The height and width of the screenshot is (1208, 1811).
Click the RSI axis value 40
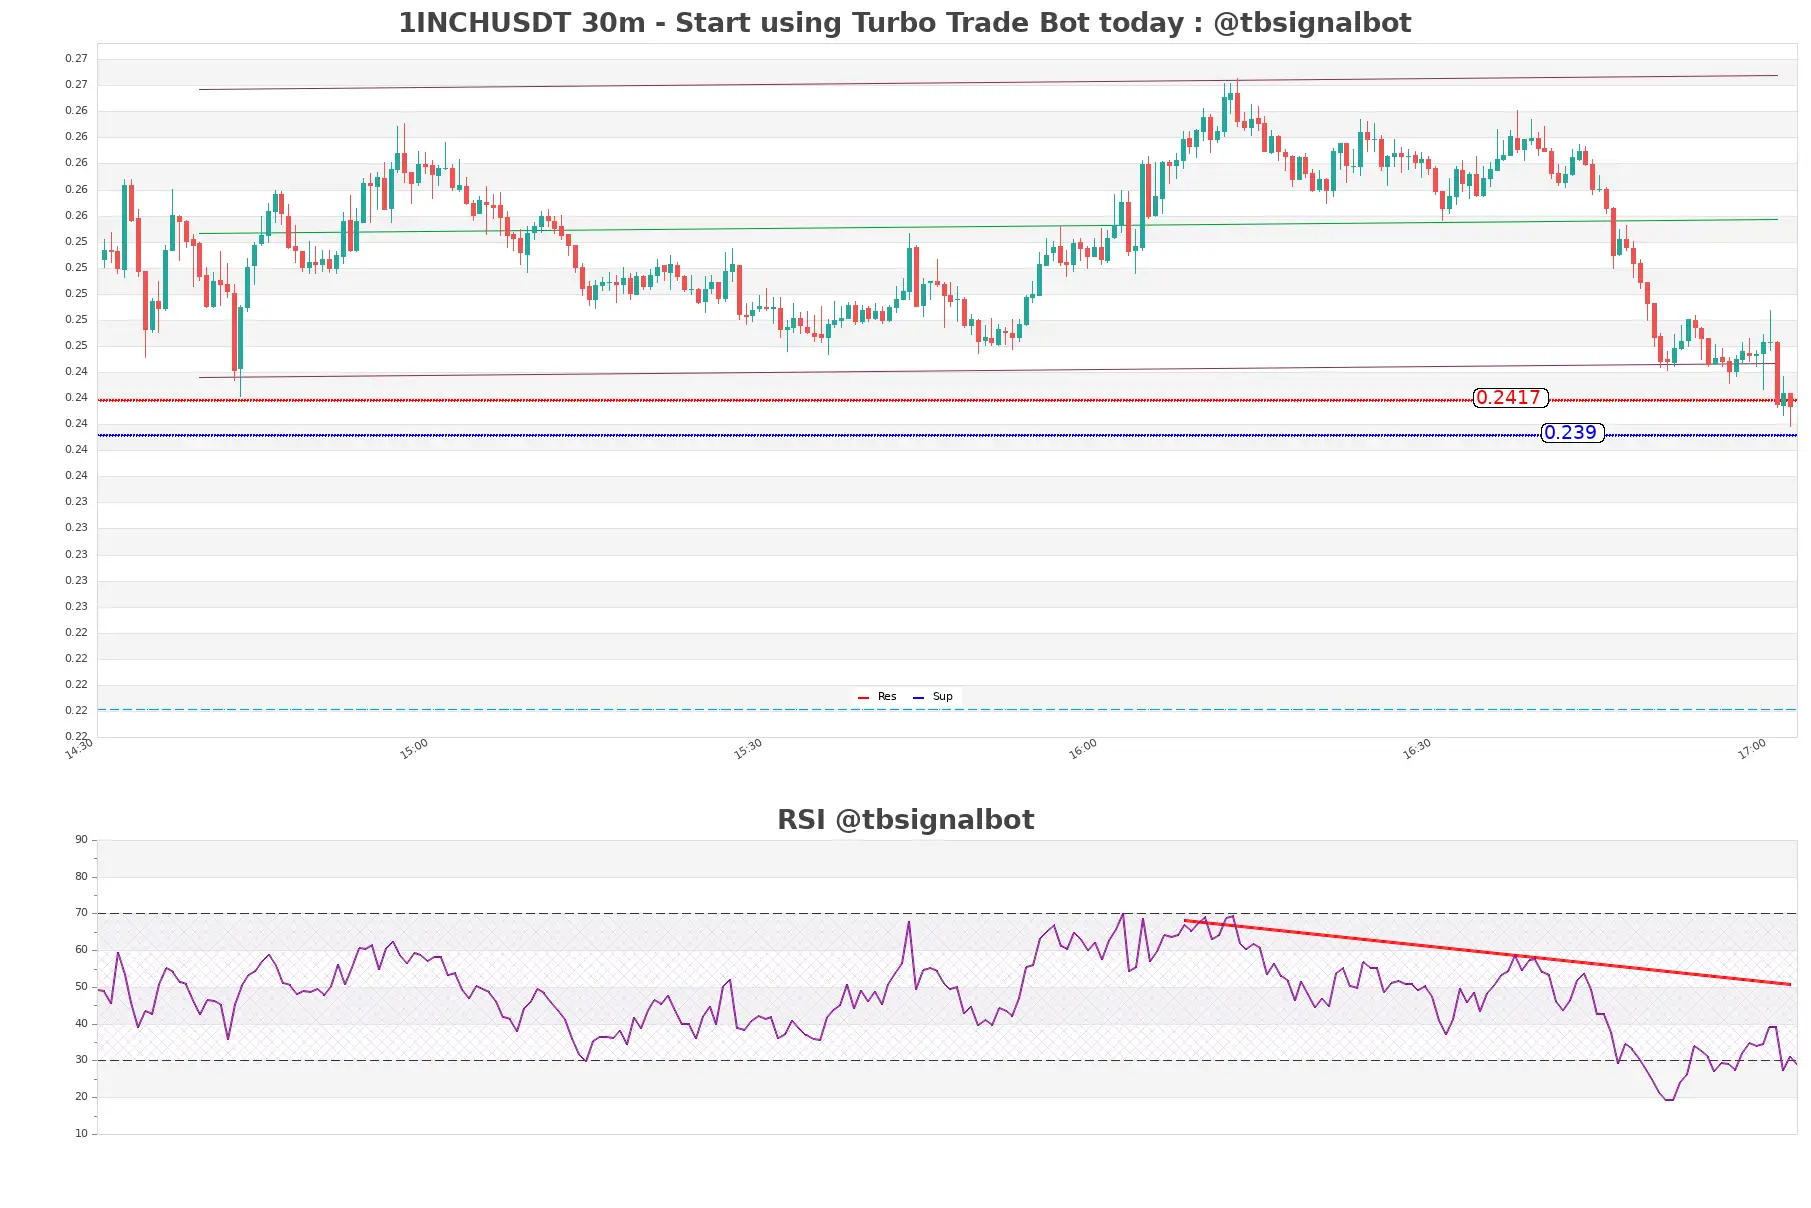point(81,1024)
